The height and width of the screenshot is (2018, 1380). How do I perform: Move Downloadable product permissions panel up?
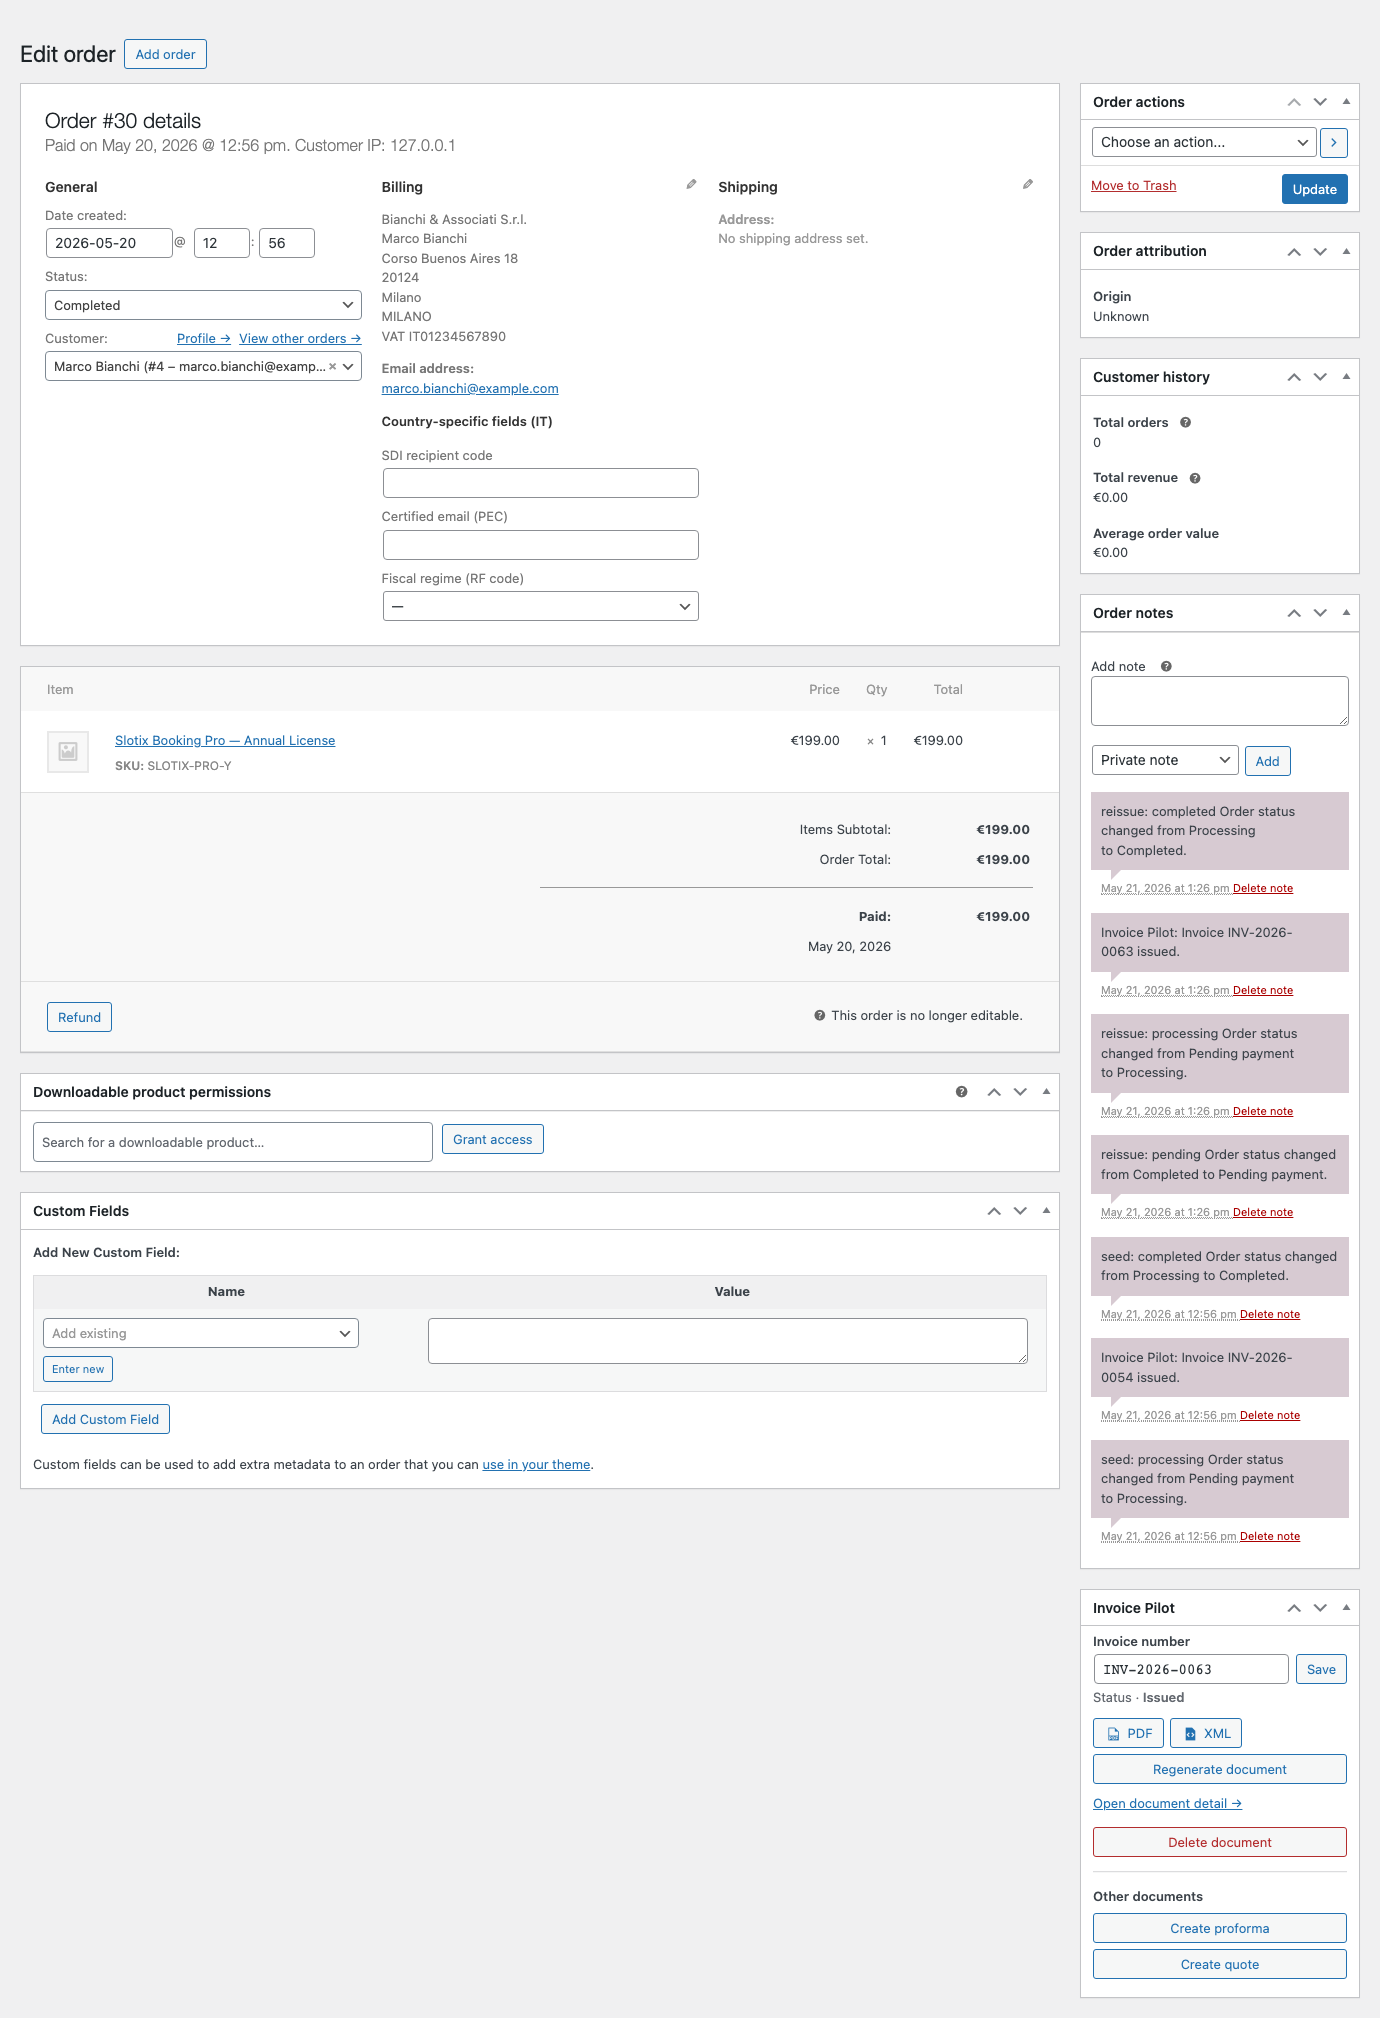tap(994, 1092)
